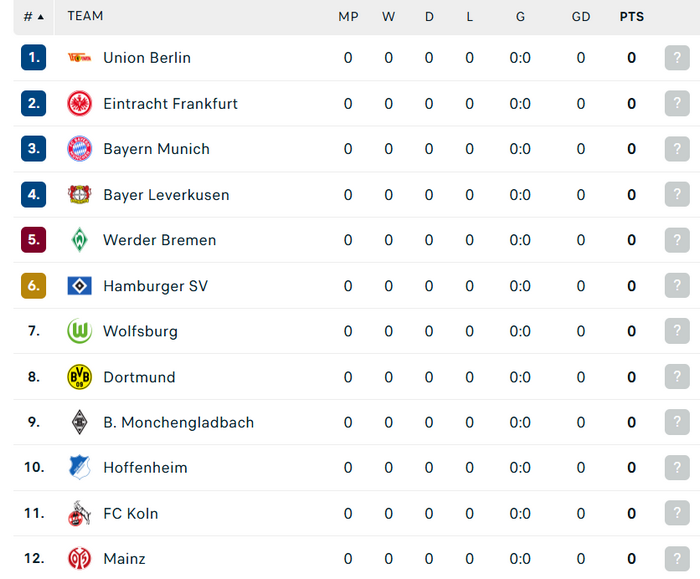The width and height of the screenshot is (700, 579).
Task: Click the form question mark for Union Berlin
Action: pos(677,58)
